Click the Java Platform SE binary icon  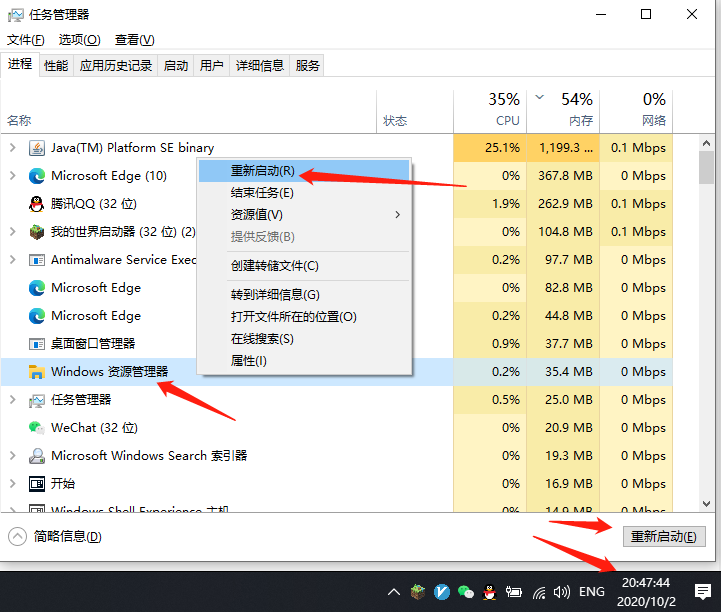coord(37,148)
